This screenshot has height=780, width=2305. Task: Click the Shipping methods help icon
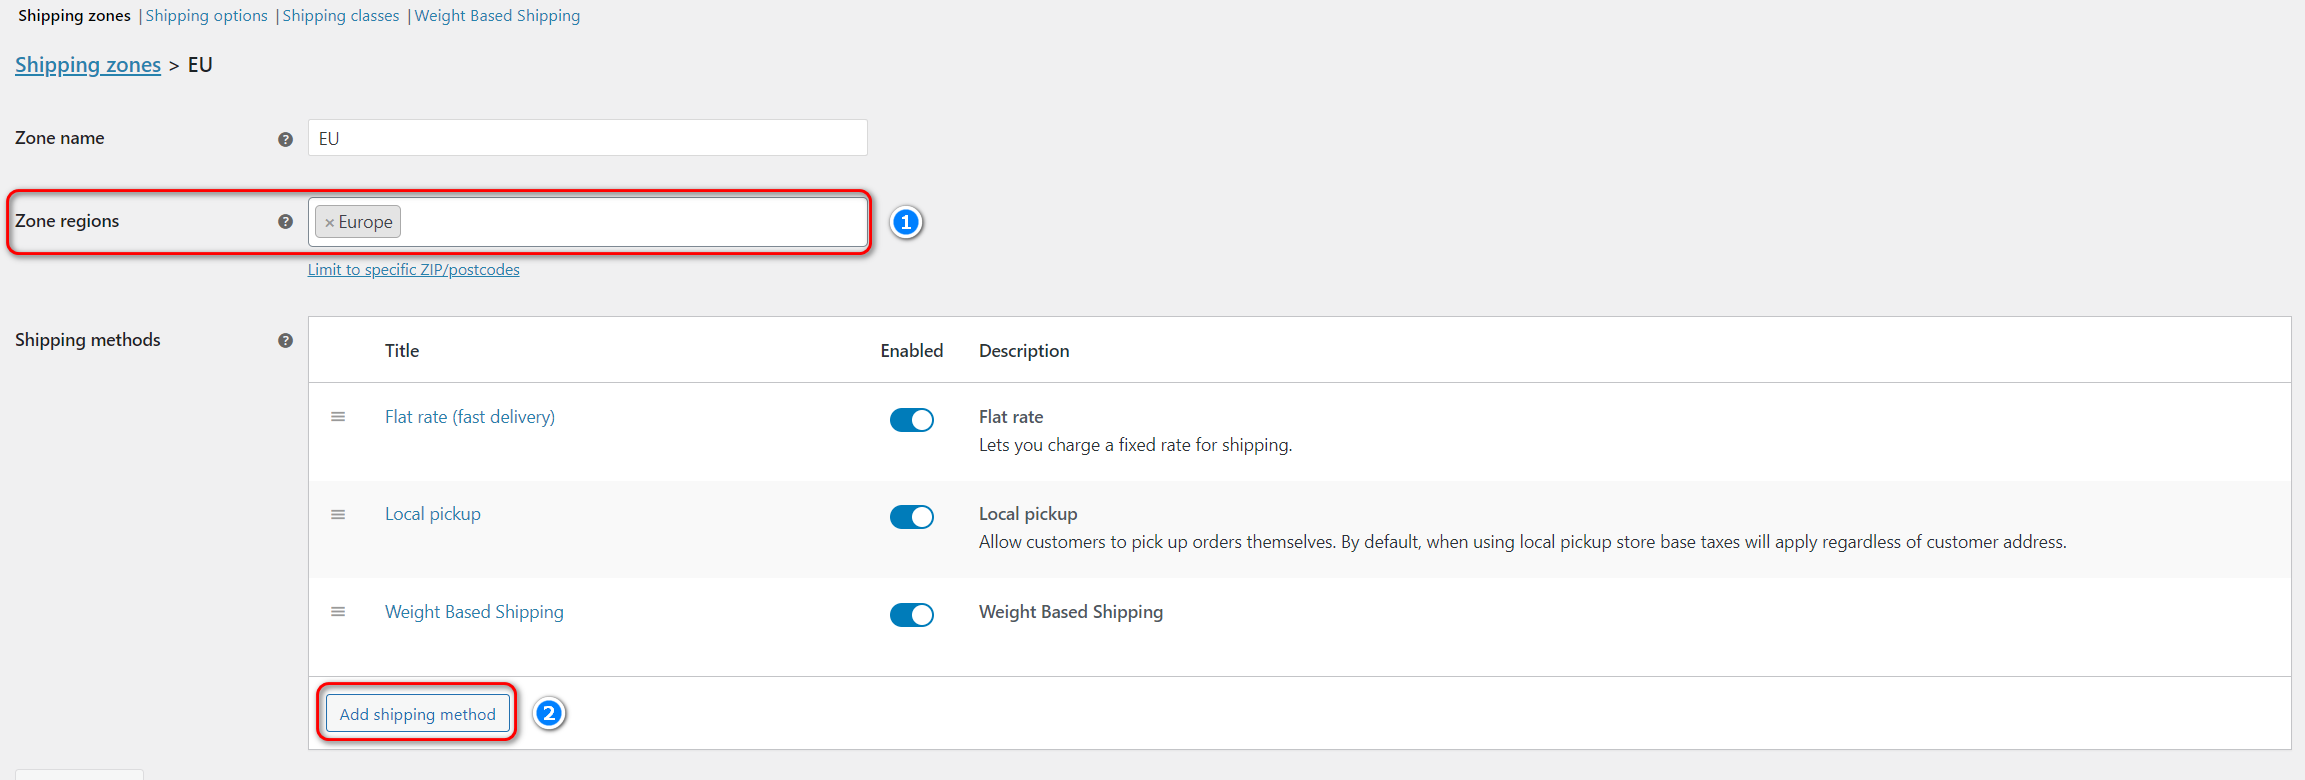[x=285, y=341]
